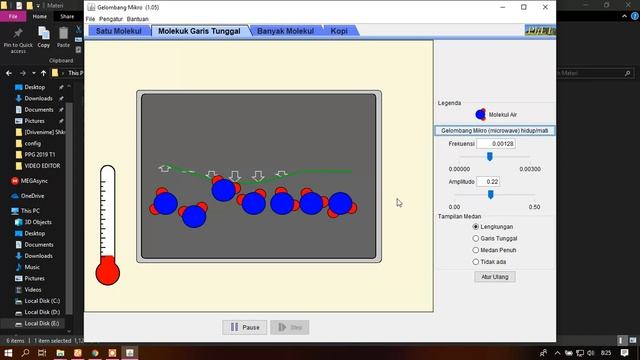The width and height of the screenshot is (640, 360).
Task: Open the Windows Start menu
Action: 8,353
